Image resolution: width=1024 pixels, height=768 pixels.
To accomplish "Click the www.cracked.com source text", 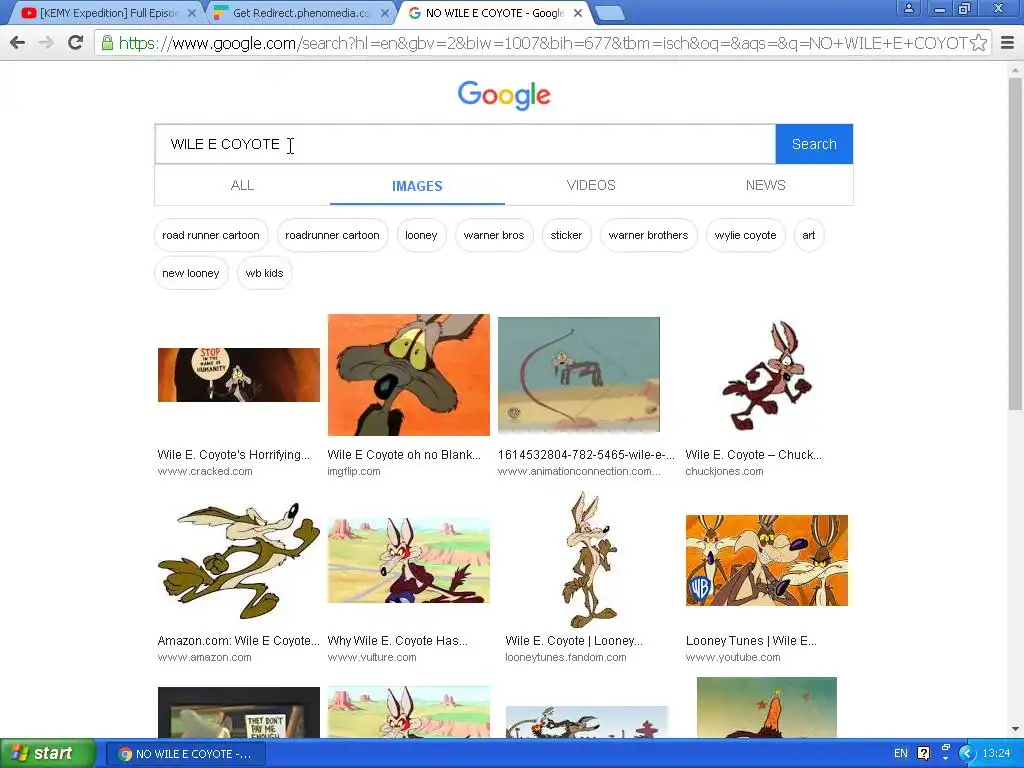I will coord(205,472).
